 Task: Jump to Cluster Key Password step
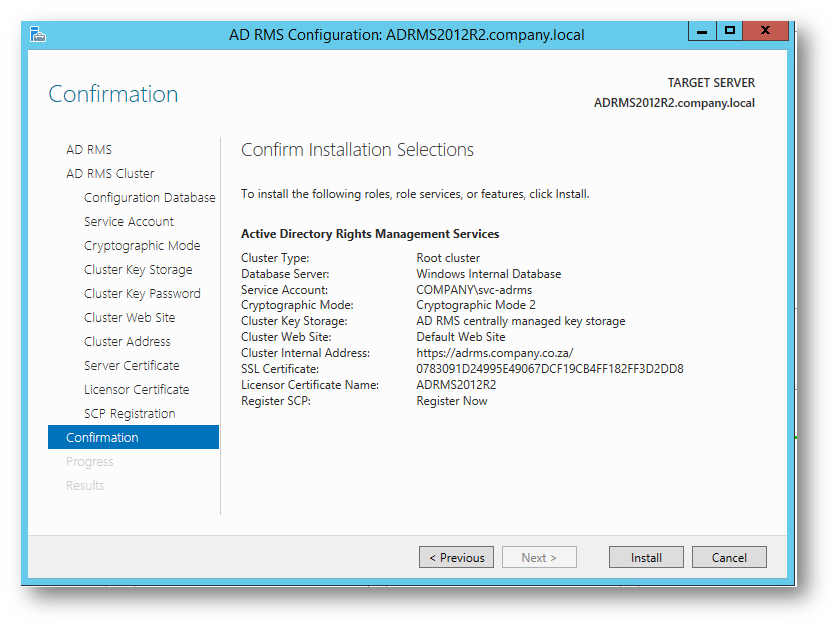[142, 294]
